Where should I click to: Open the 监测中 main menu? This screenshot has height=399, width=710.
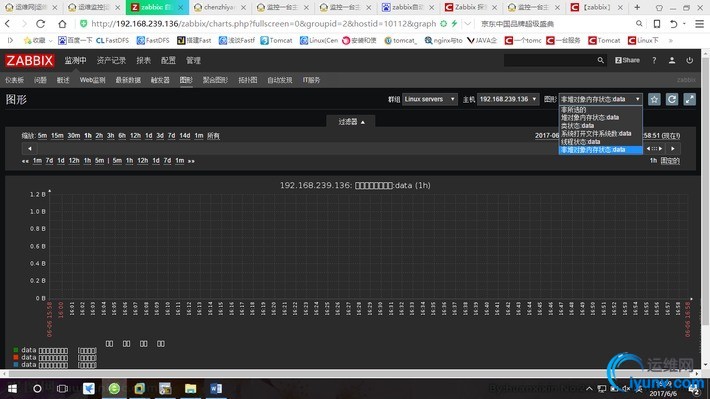pyautogui.click(x=75, y=60)
